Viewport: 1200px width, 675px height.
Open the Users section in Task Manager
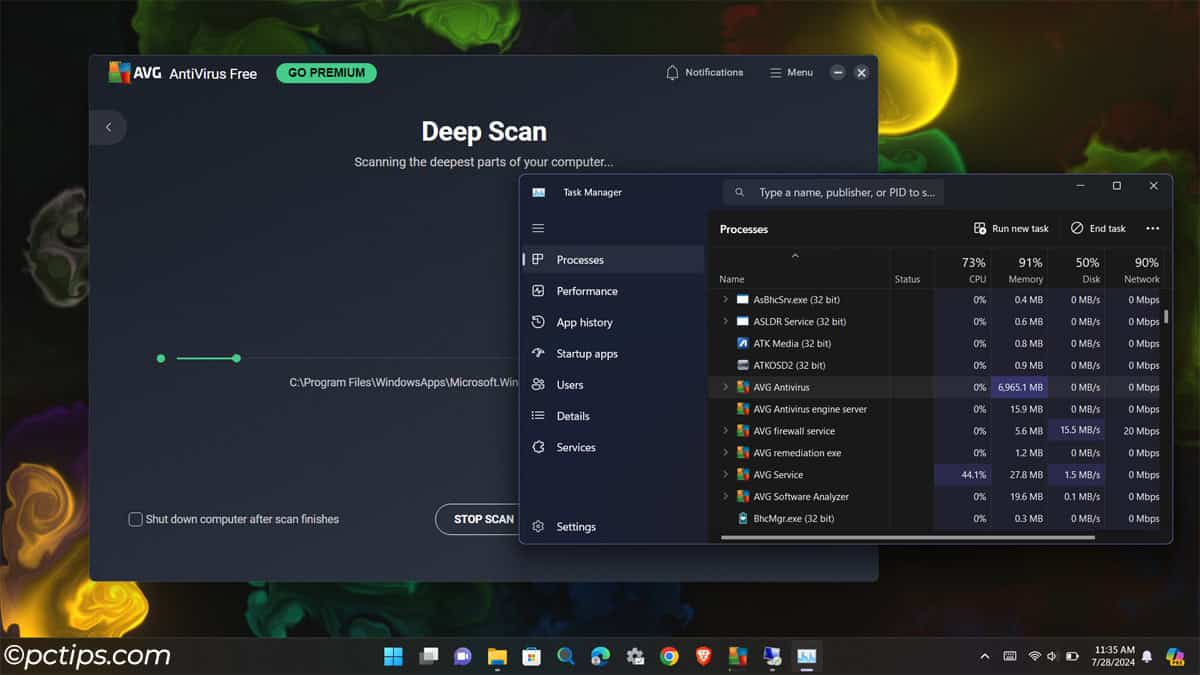pyautogui.click(x=572, y=384)
